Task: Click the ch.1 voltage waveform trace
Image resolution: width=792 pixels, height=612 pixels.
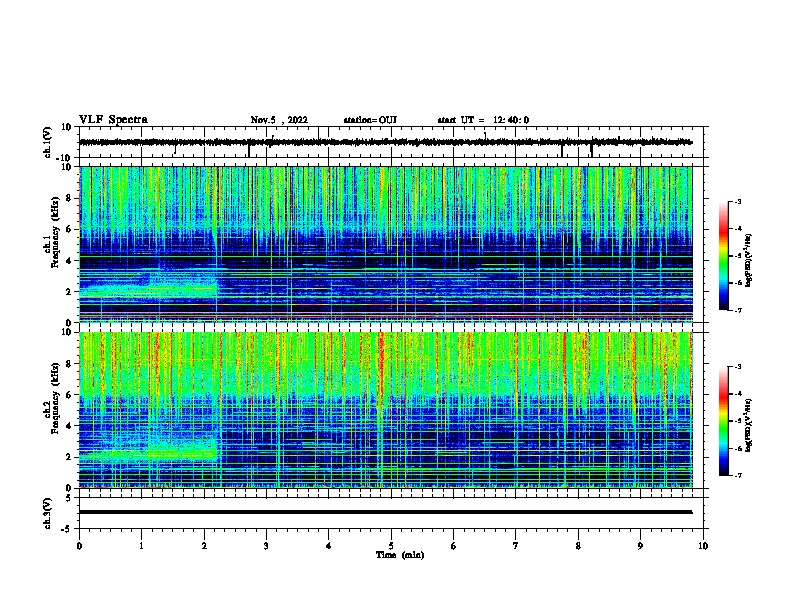Action: tap(386, 142)
